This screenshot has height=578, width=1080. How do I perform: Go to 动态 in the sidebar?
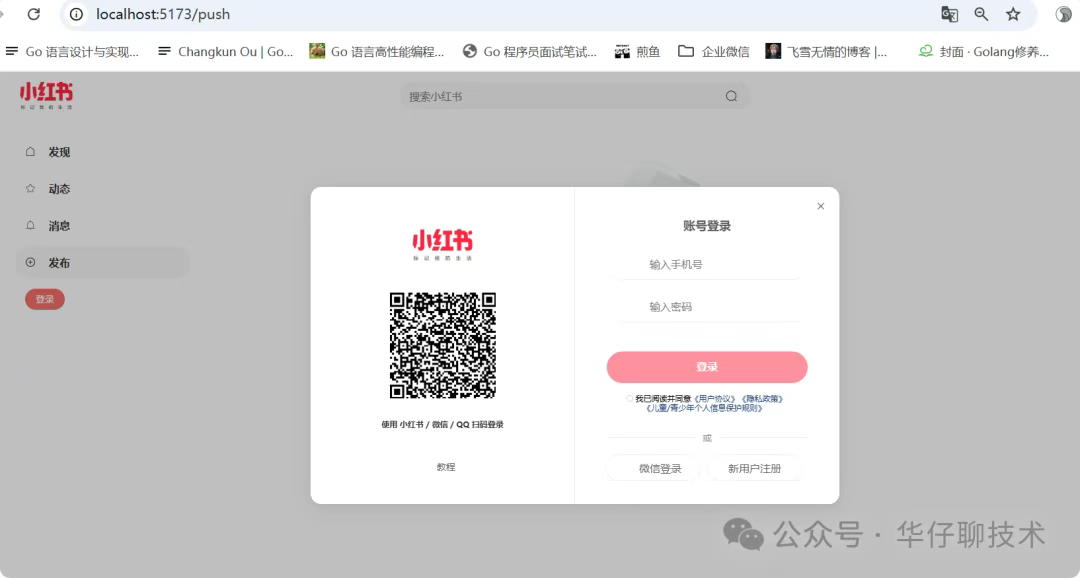click(x=102, y=189)
